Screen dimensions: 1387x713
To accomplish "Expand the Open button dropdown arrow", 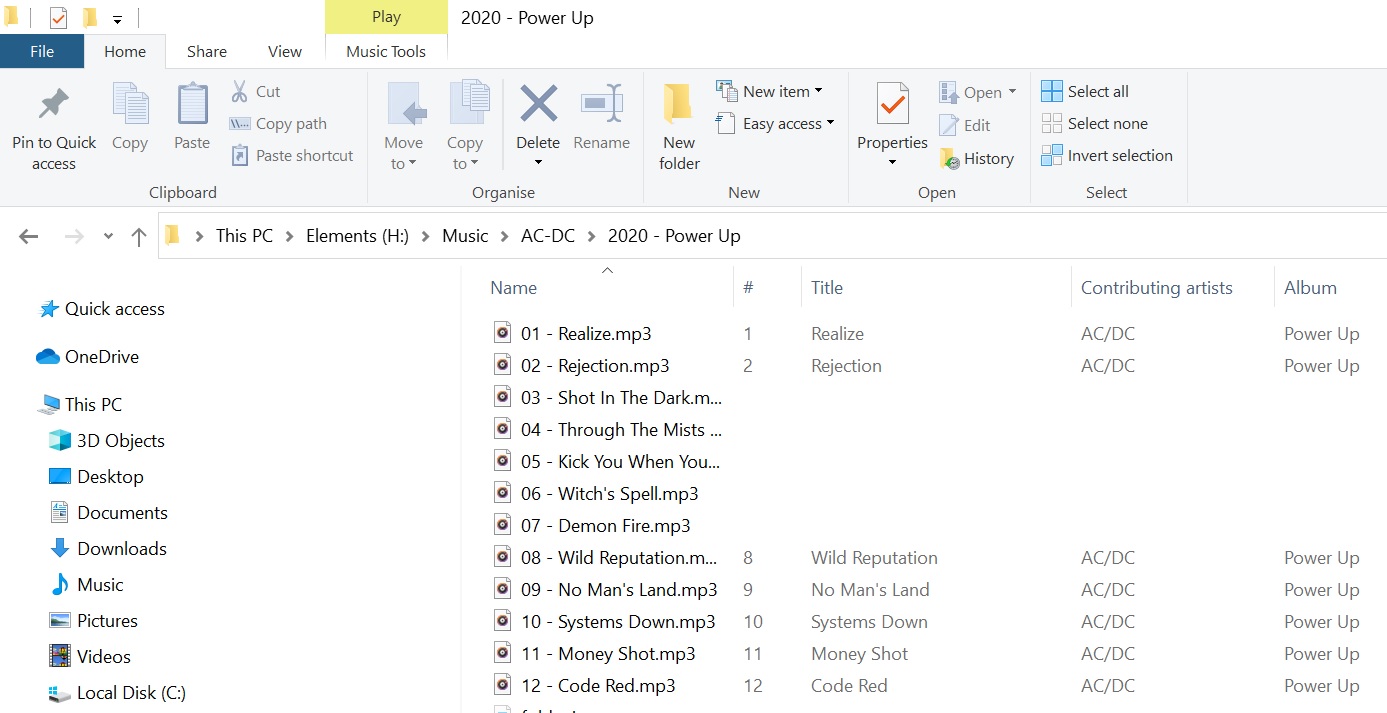I will point(1012,92).
